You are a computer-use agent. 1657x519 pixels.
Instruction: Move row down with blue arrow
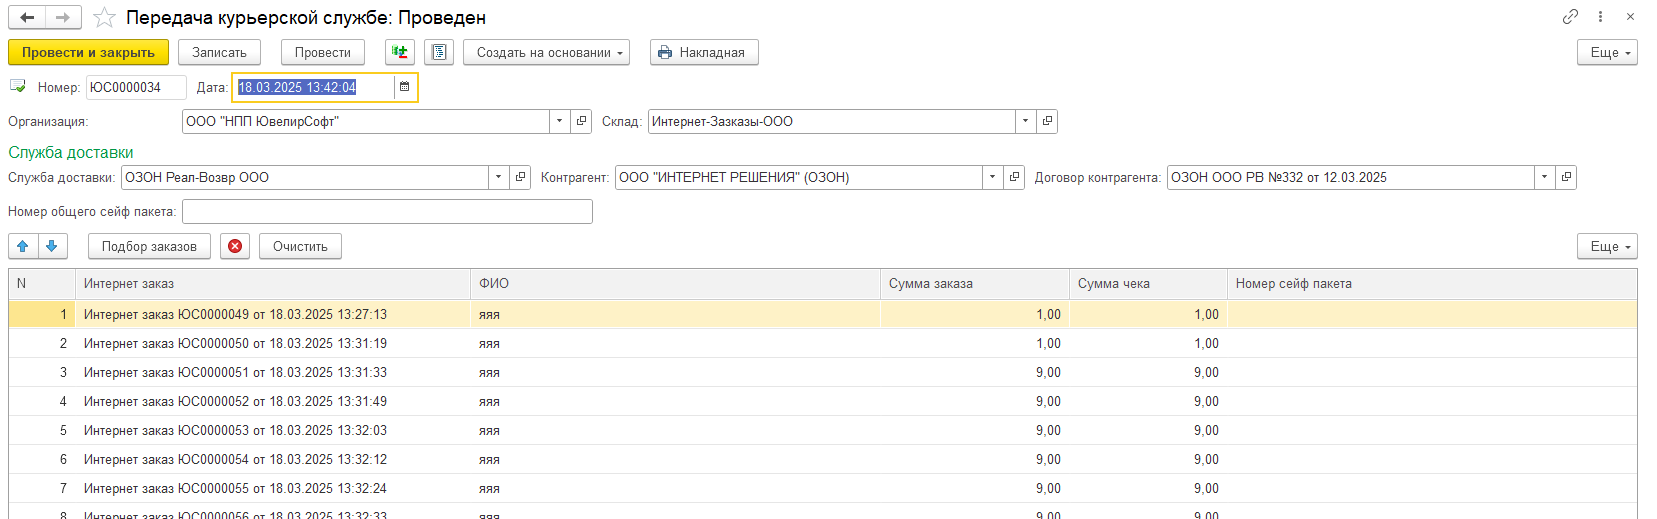click(52, 246)
